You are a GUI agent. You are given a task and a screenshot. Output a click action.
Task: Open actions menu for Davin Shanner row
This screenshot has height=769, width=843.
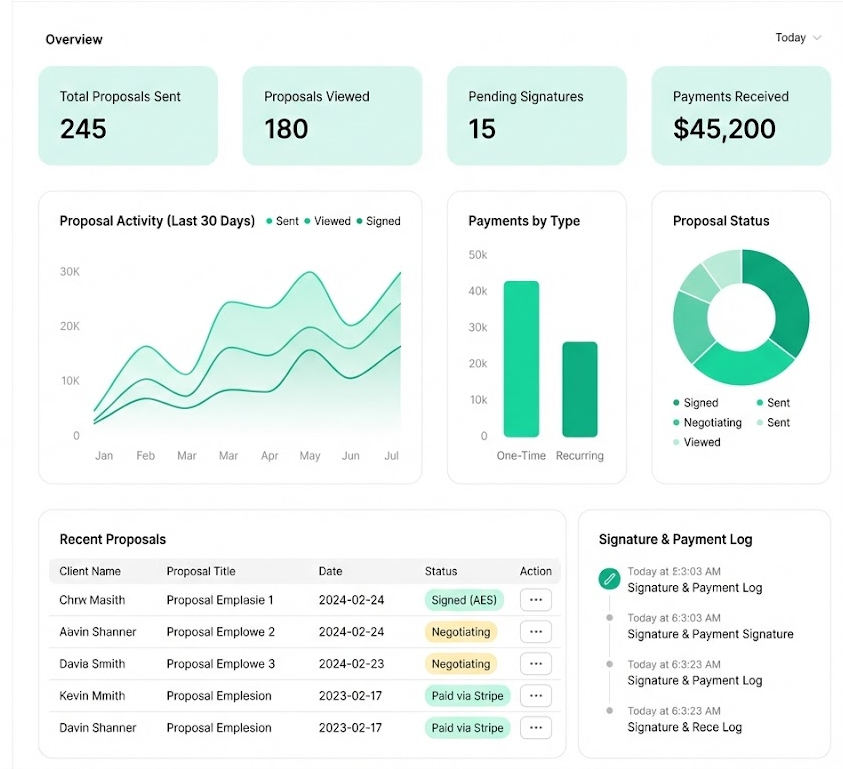coord(535,728)
